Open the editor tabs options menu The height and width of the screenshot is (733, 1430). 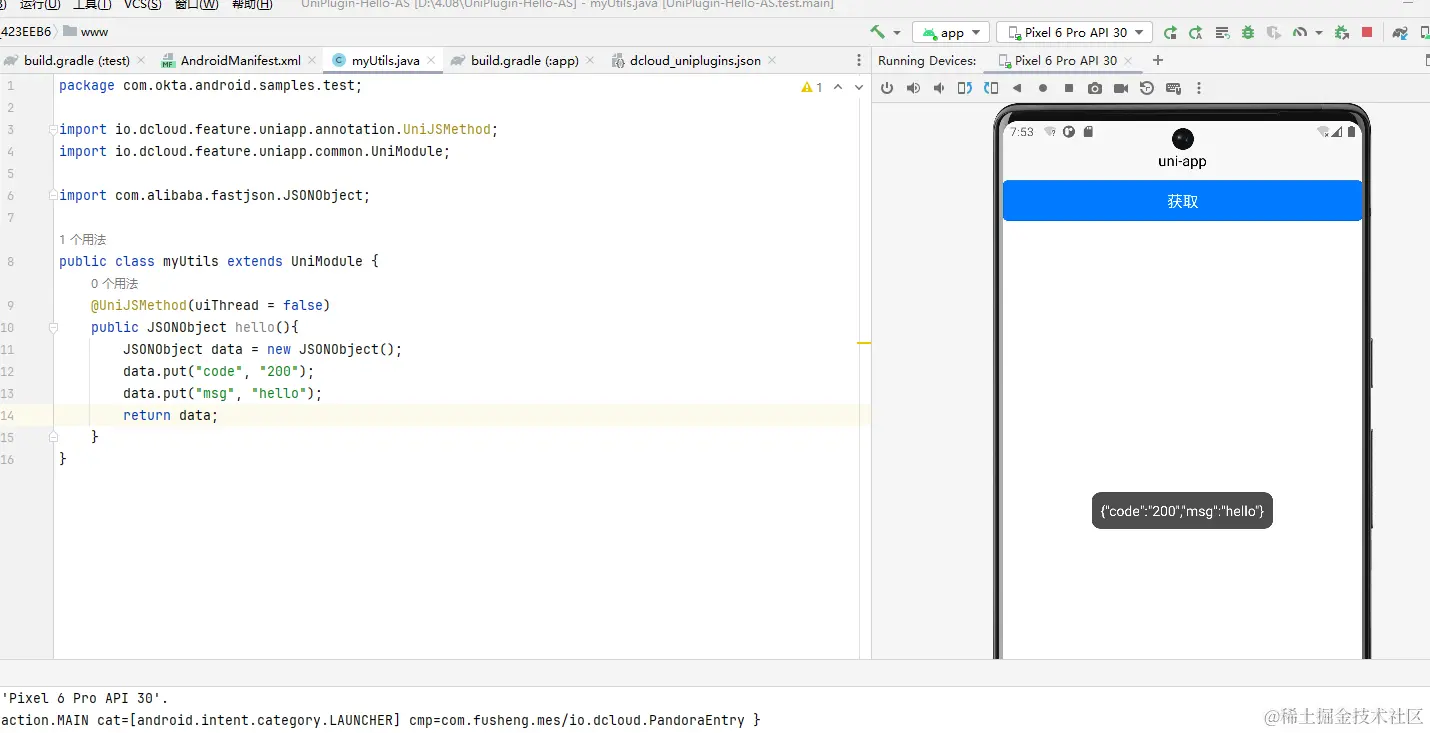(x=859, y=60)
